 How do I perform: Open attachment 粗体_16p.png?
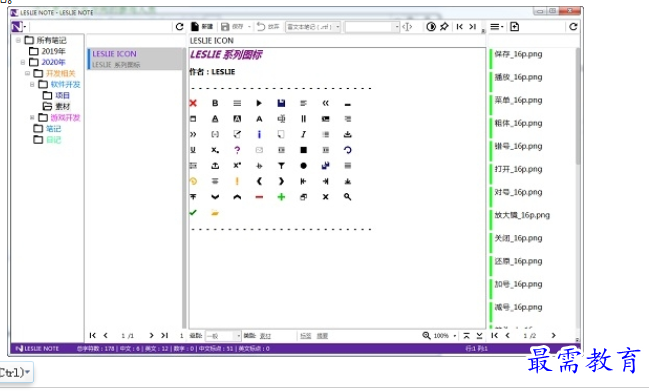click(518, 123)
